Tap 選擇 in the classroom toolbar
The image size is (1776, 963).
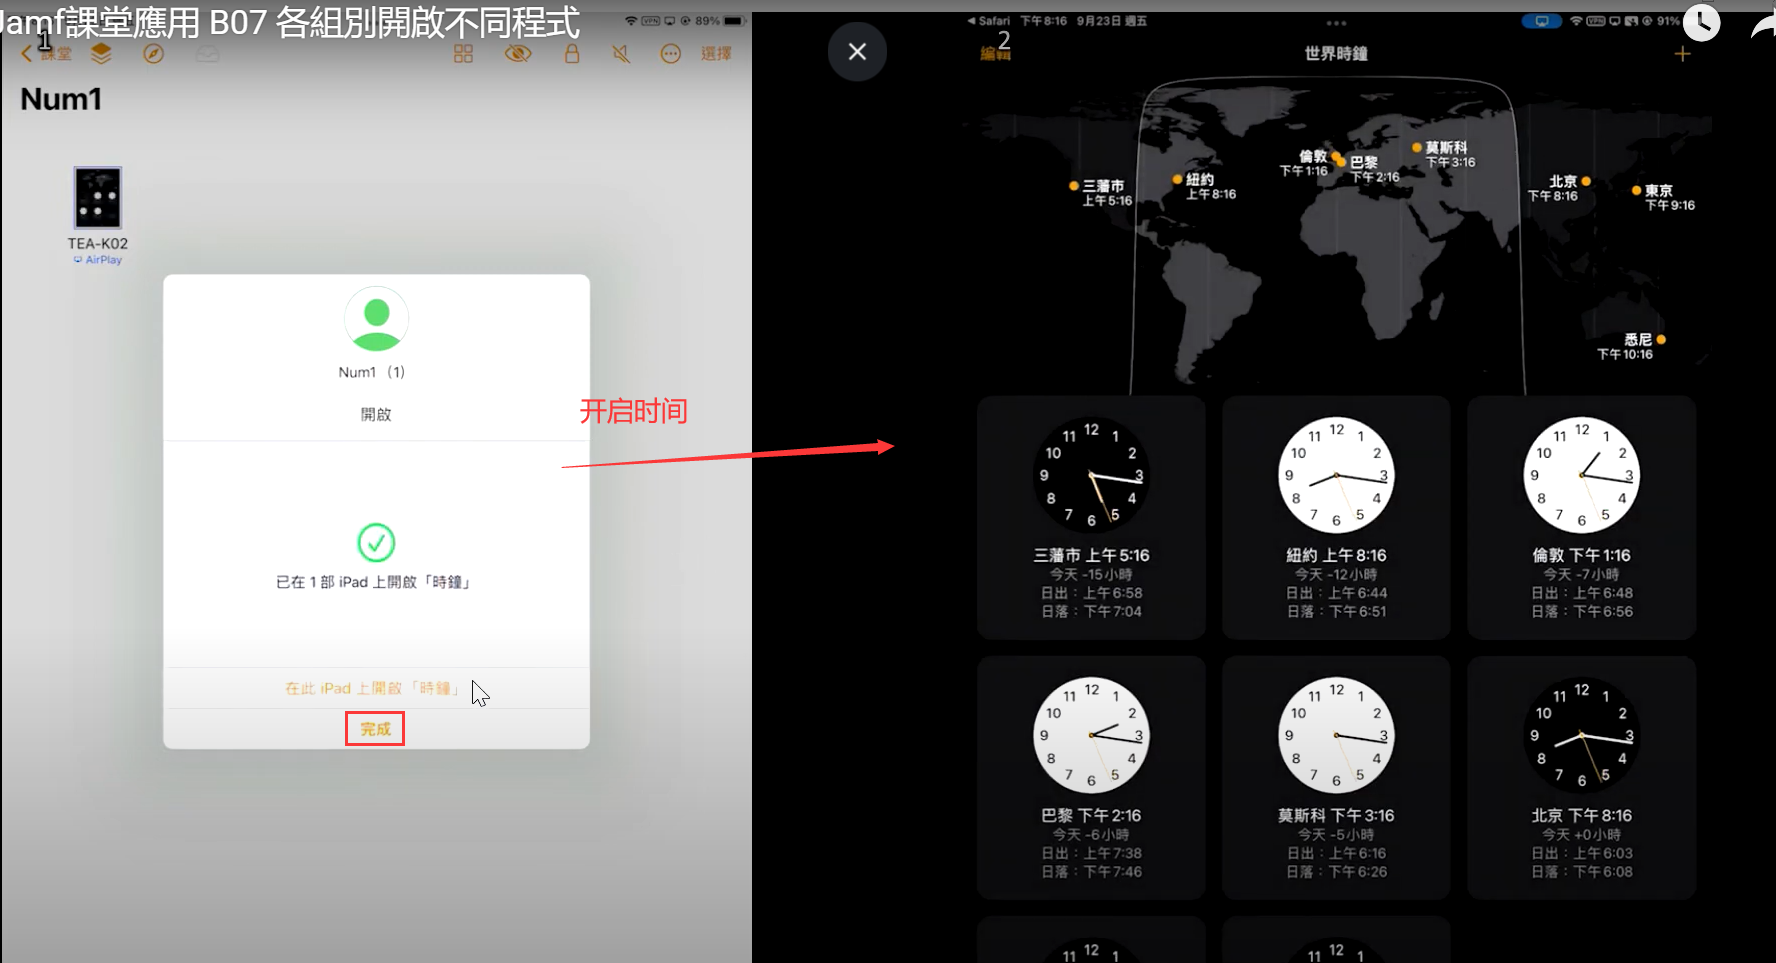point(716,54)
